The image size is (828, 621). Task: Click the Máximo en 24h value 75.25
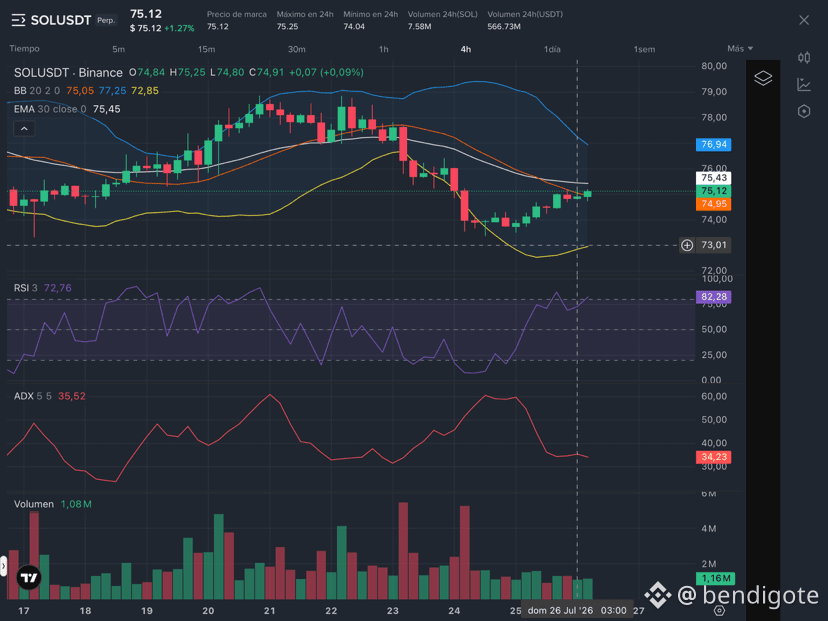287,26
